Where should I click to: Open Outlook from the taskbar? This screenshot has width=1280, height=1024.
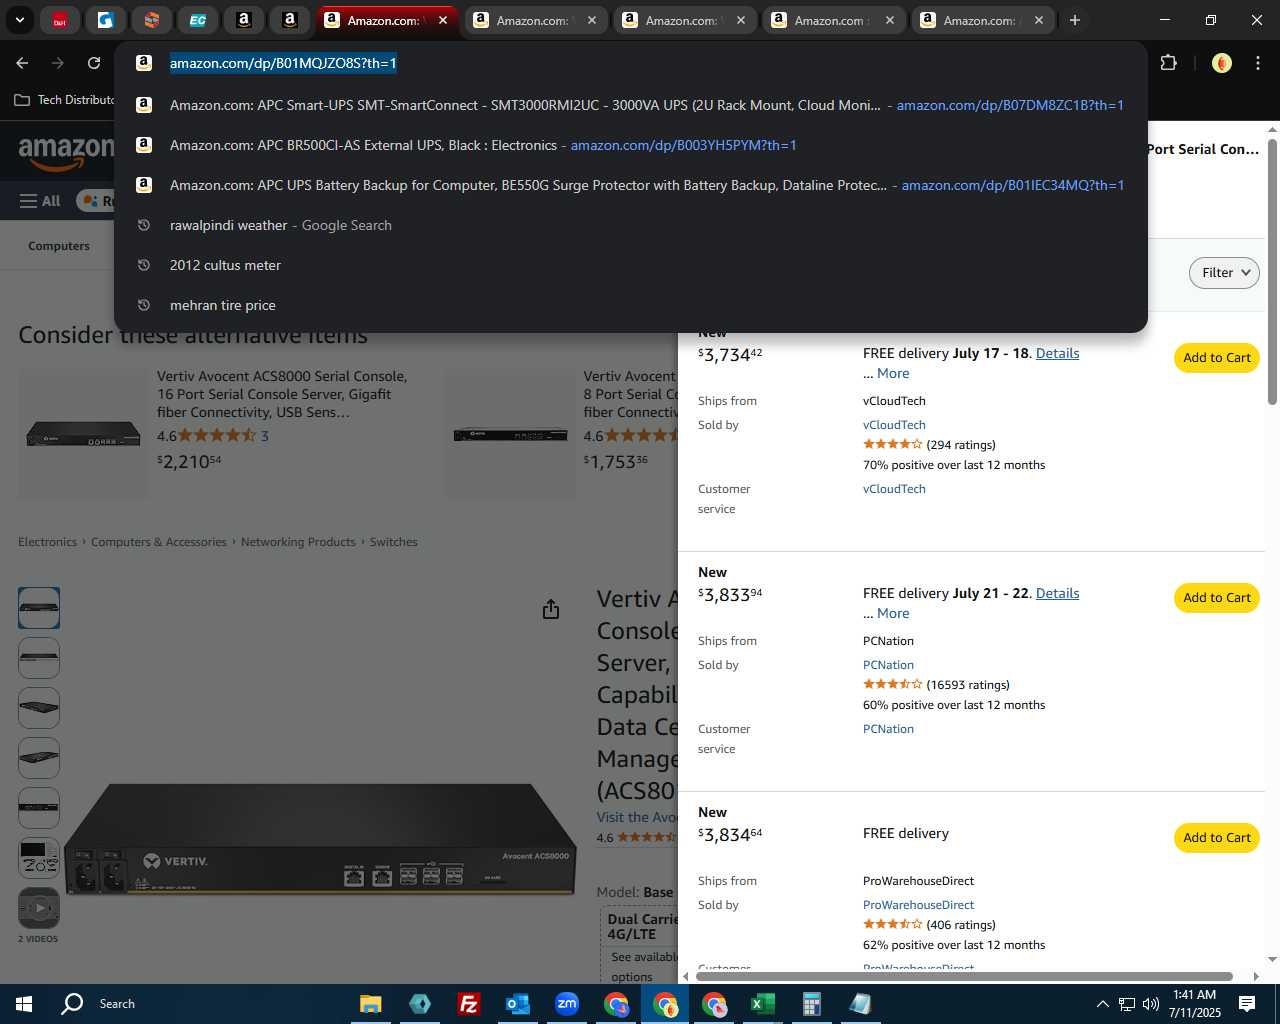517,1004
